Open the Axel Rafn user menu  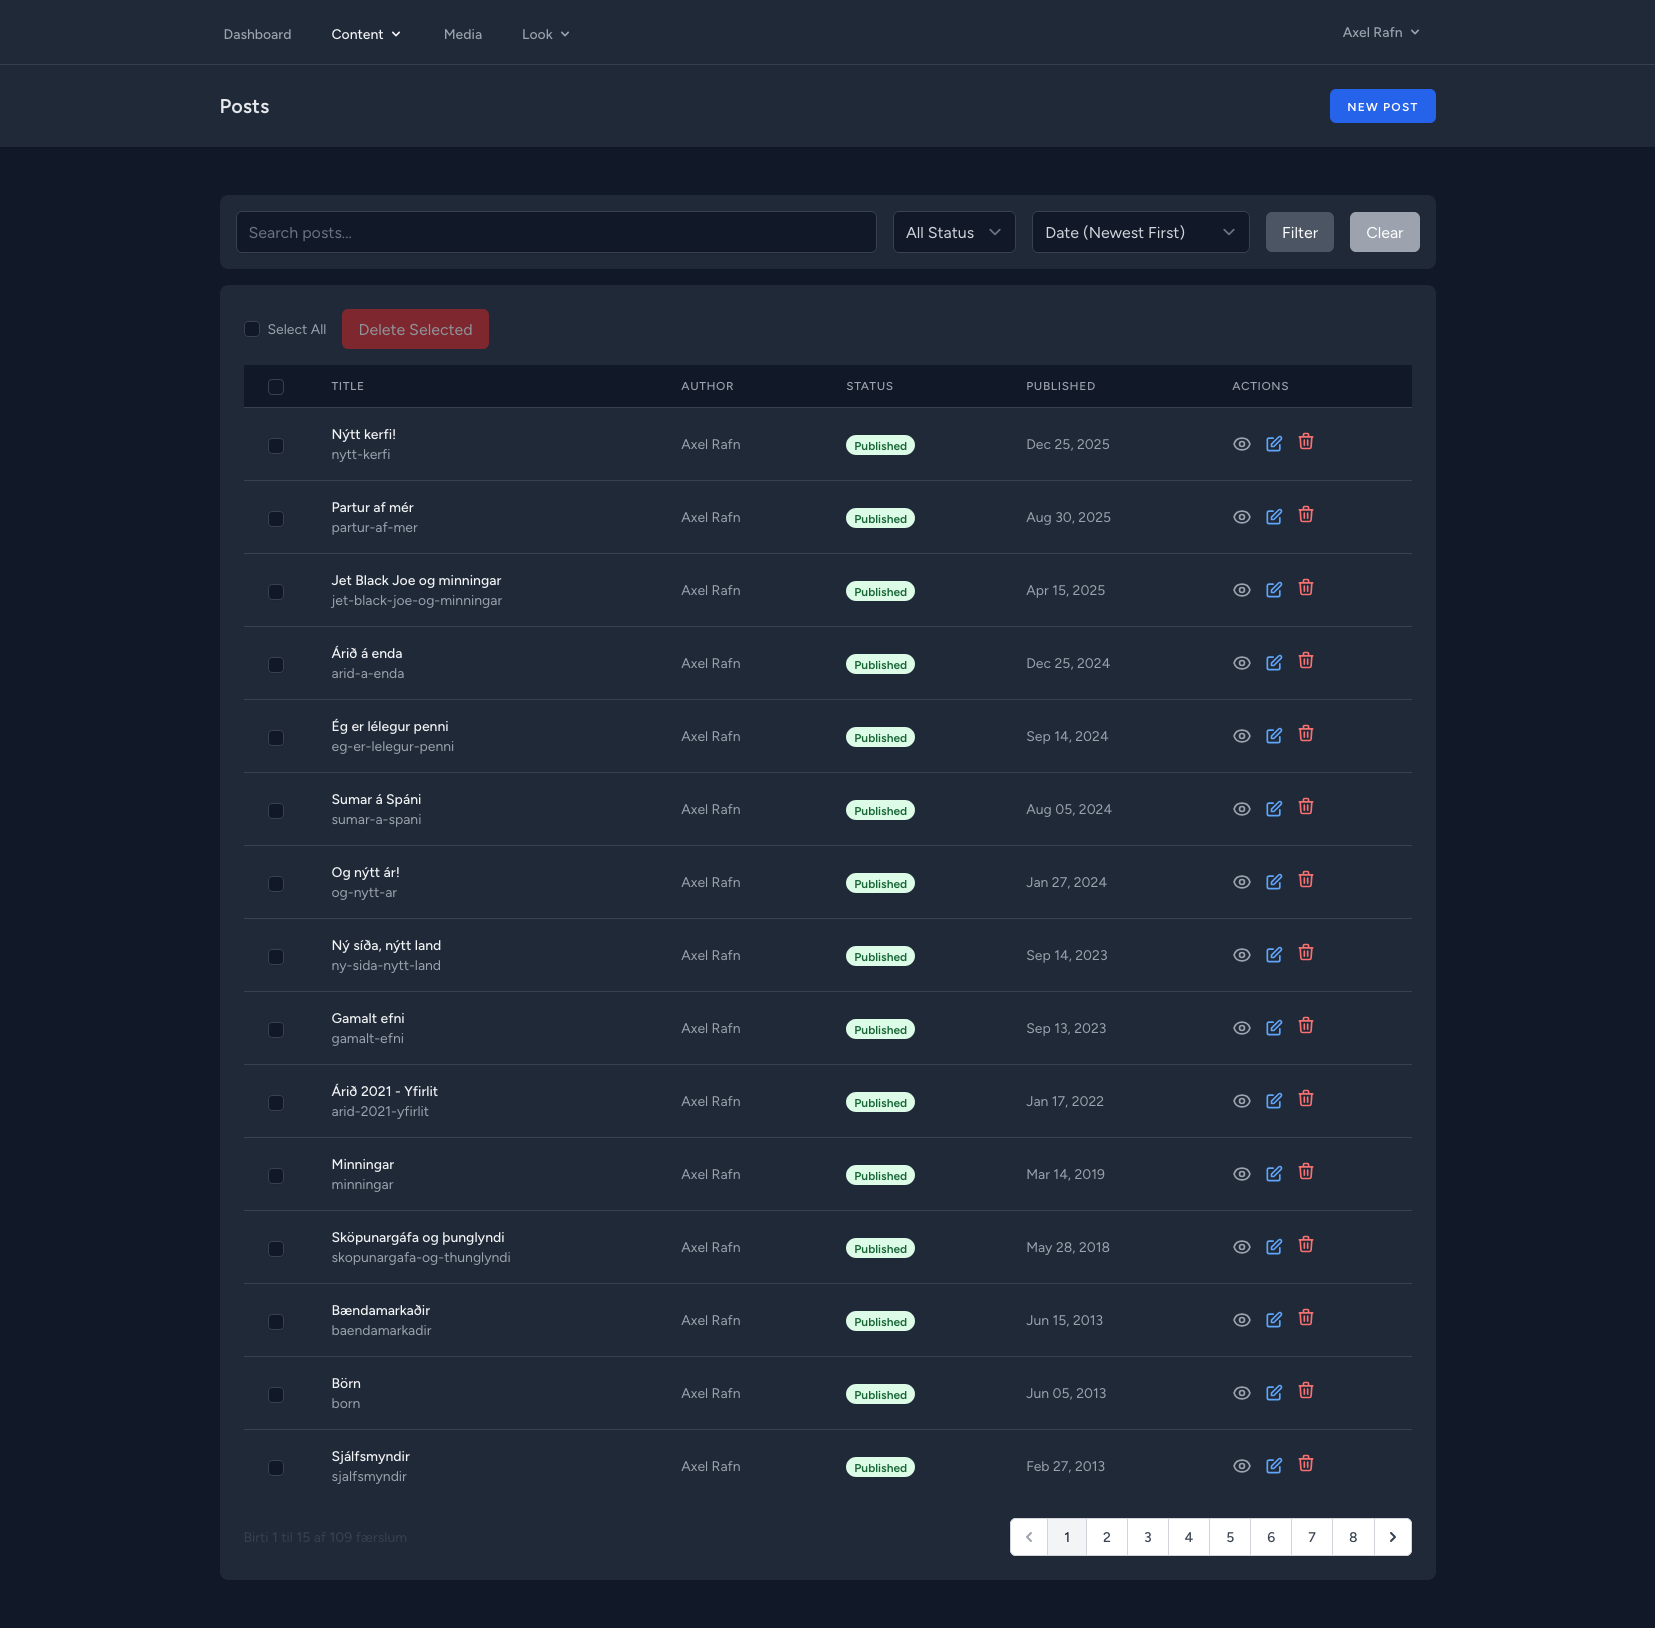tap(1380, 32)
